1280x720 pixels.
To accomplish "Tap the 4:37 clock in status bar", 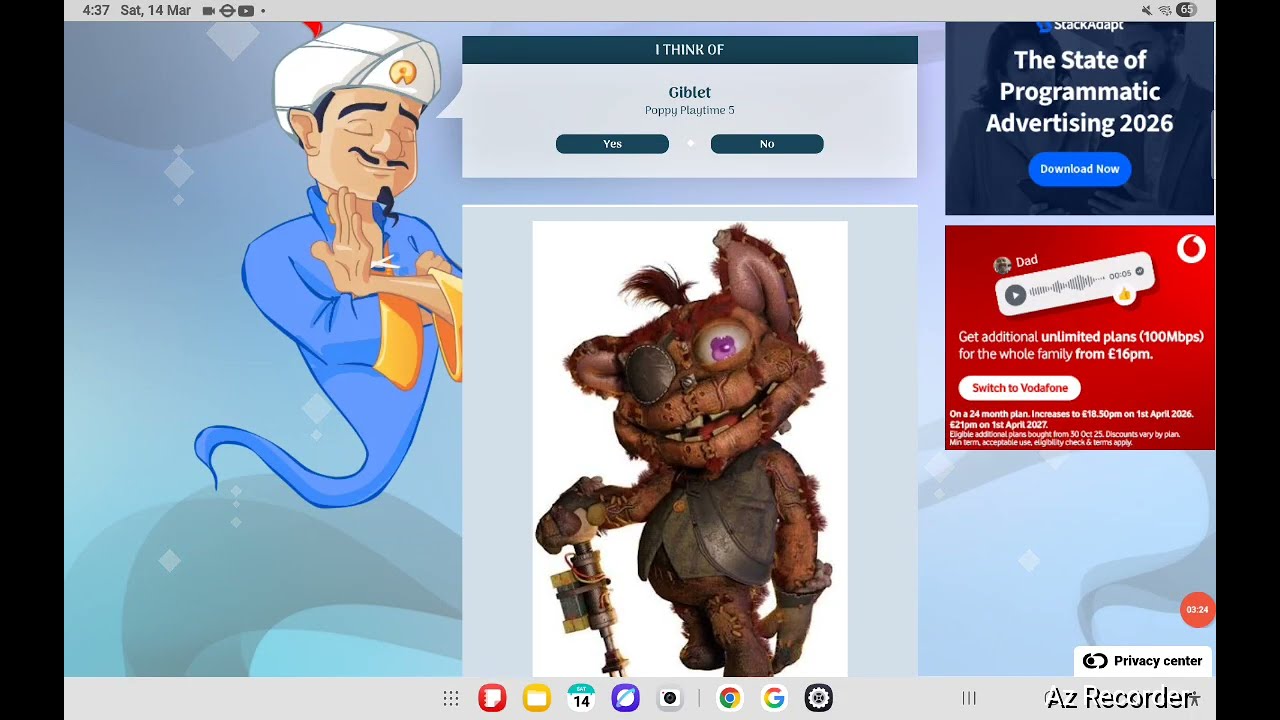I will tap(96, 10).
